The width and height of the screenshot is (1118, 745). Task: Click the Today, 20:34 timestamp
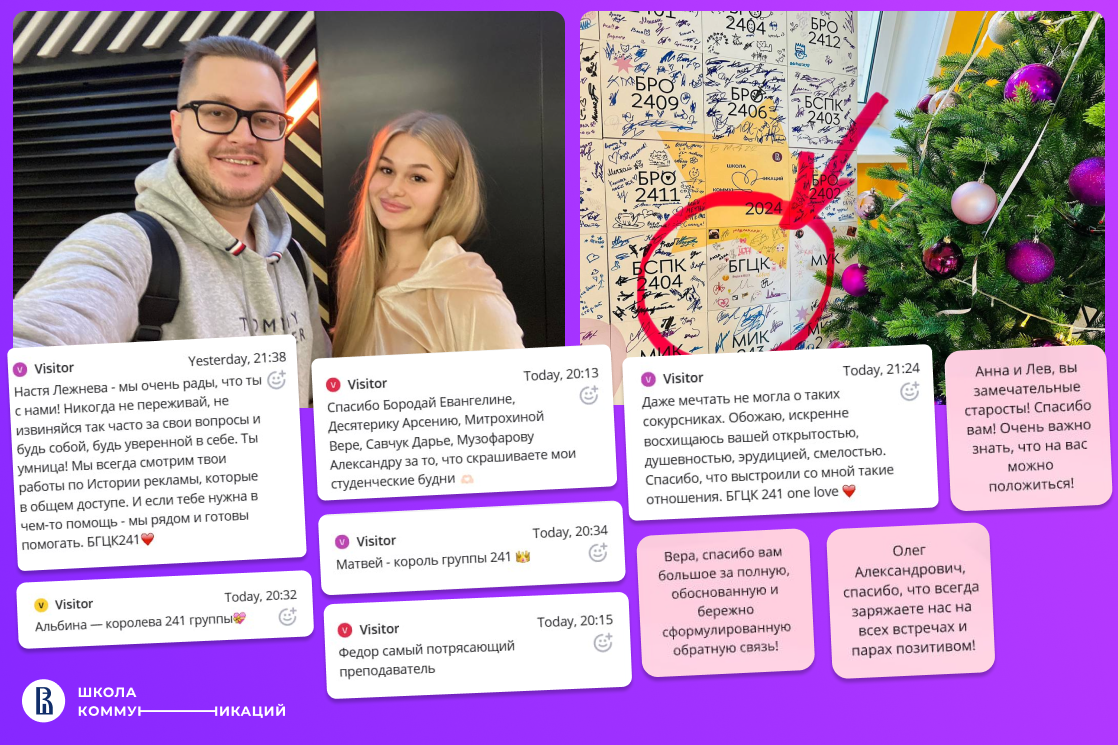570,532
